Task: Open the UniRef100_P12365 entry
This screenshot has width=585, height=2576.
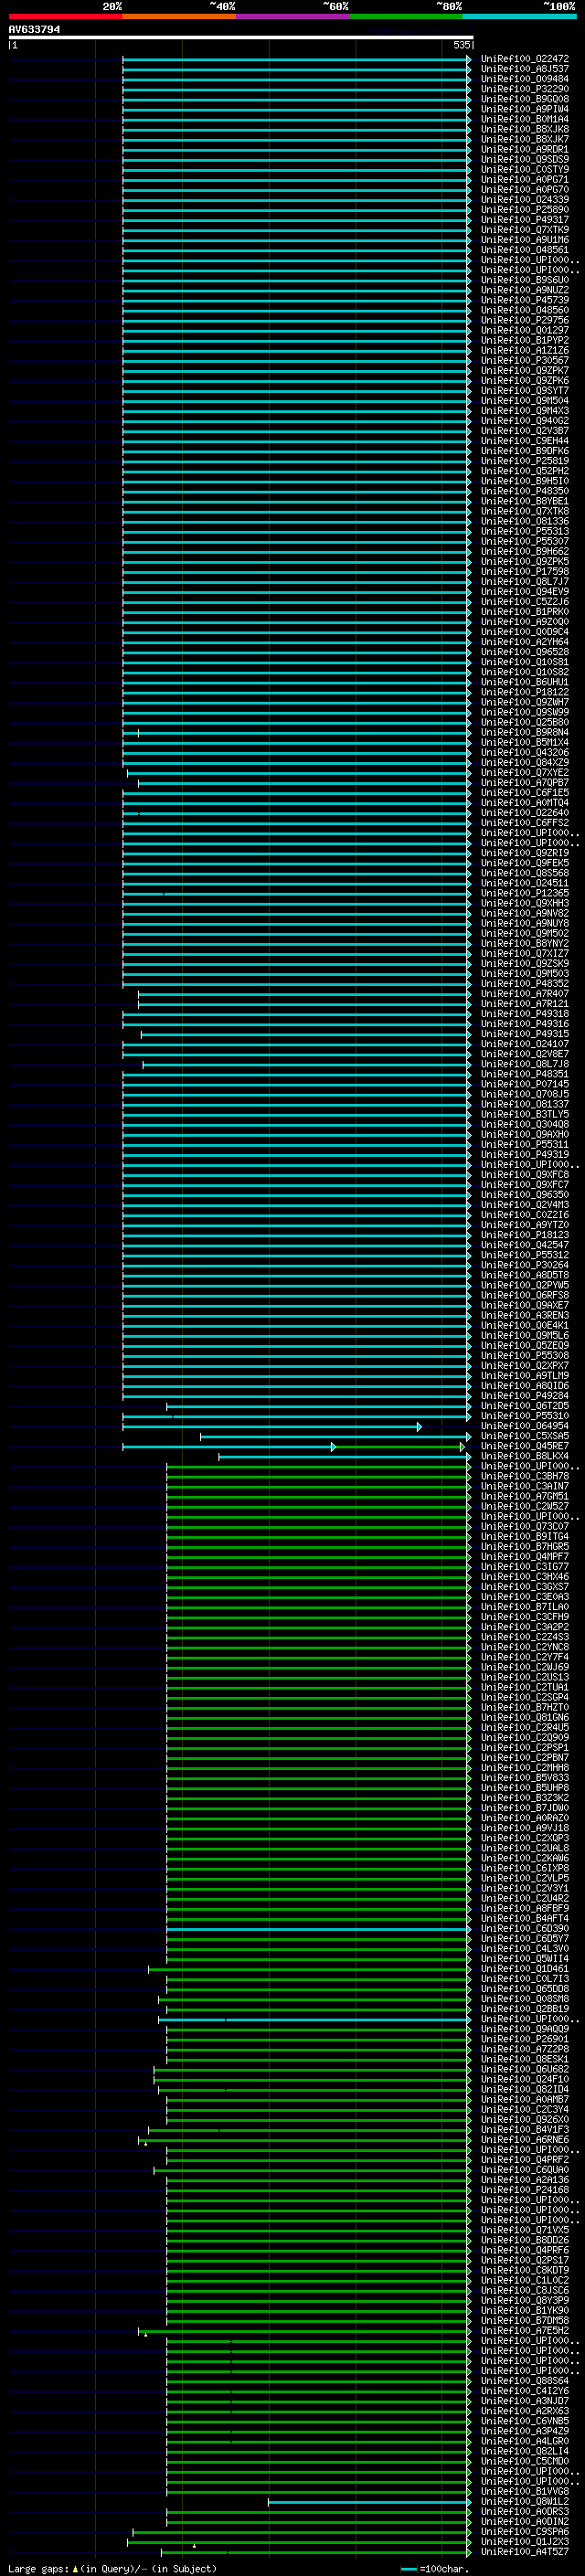Action: [x=524, y=893]
